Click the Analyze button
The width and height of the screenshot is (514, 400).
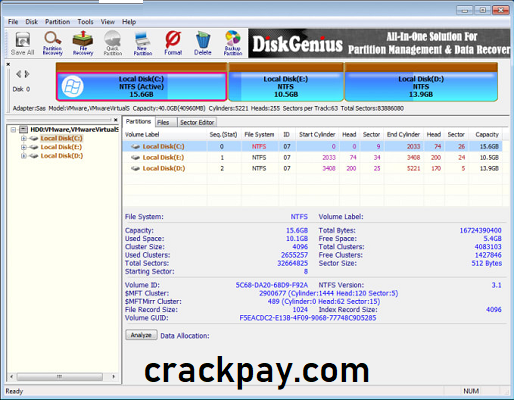point(141,335)
